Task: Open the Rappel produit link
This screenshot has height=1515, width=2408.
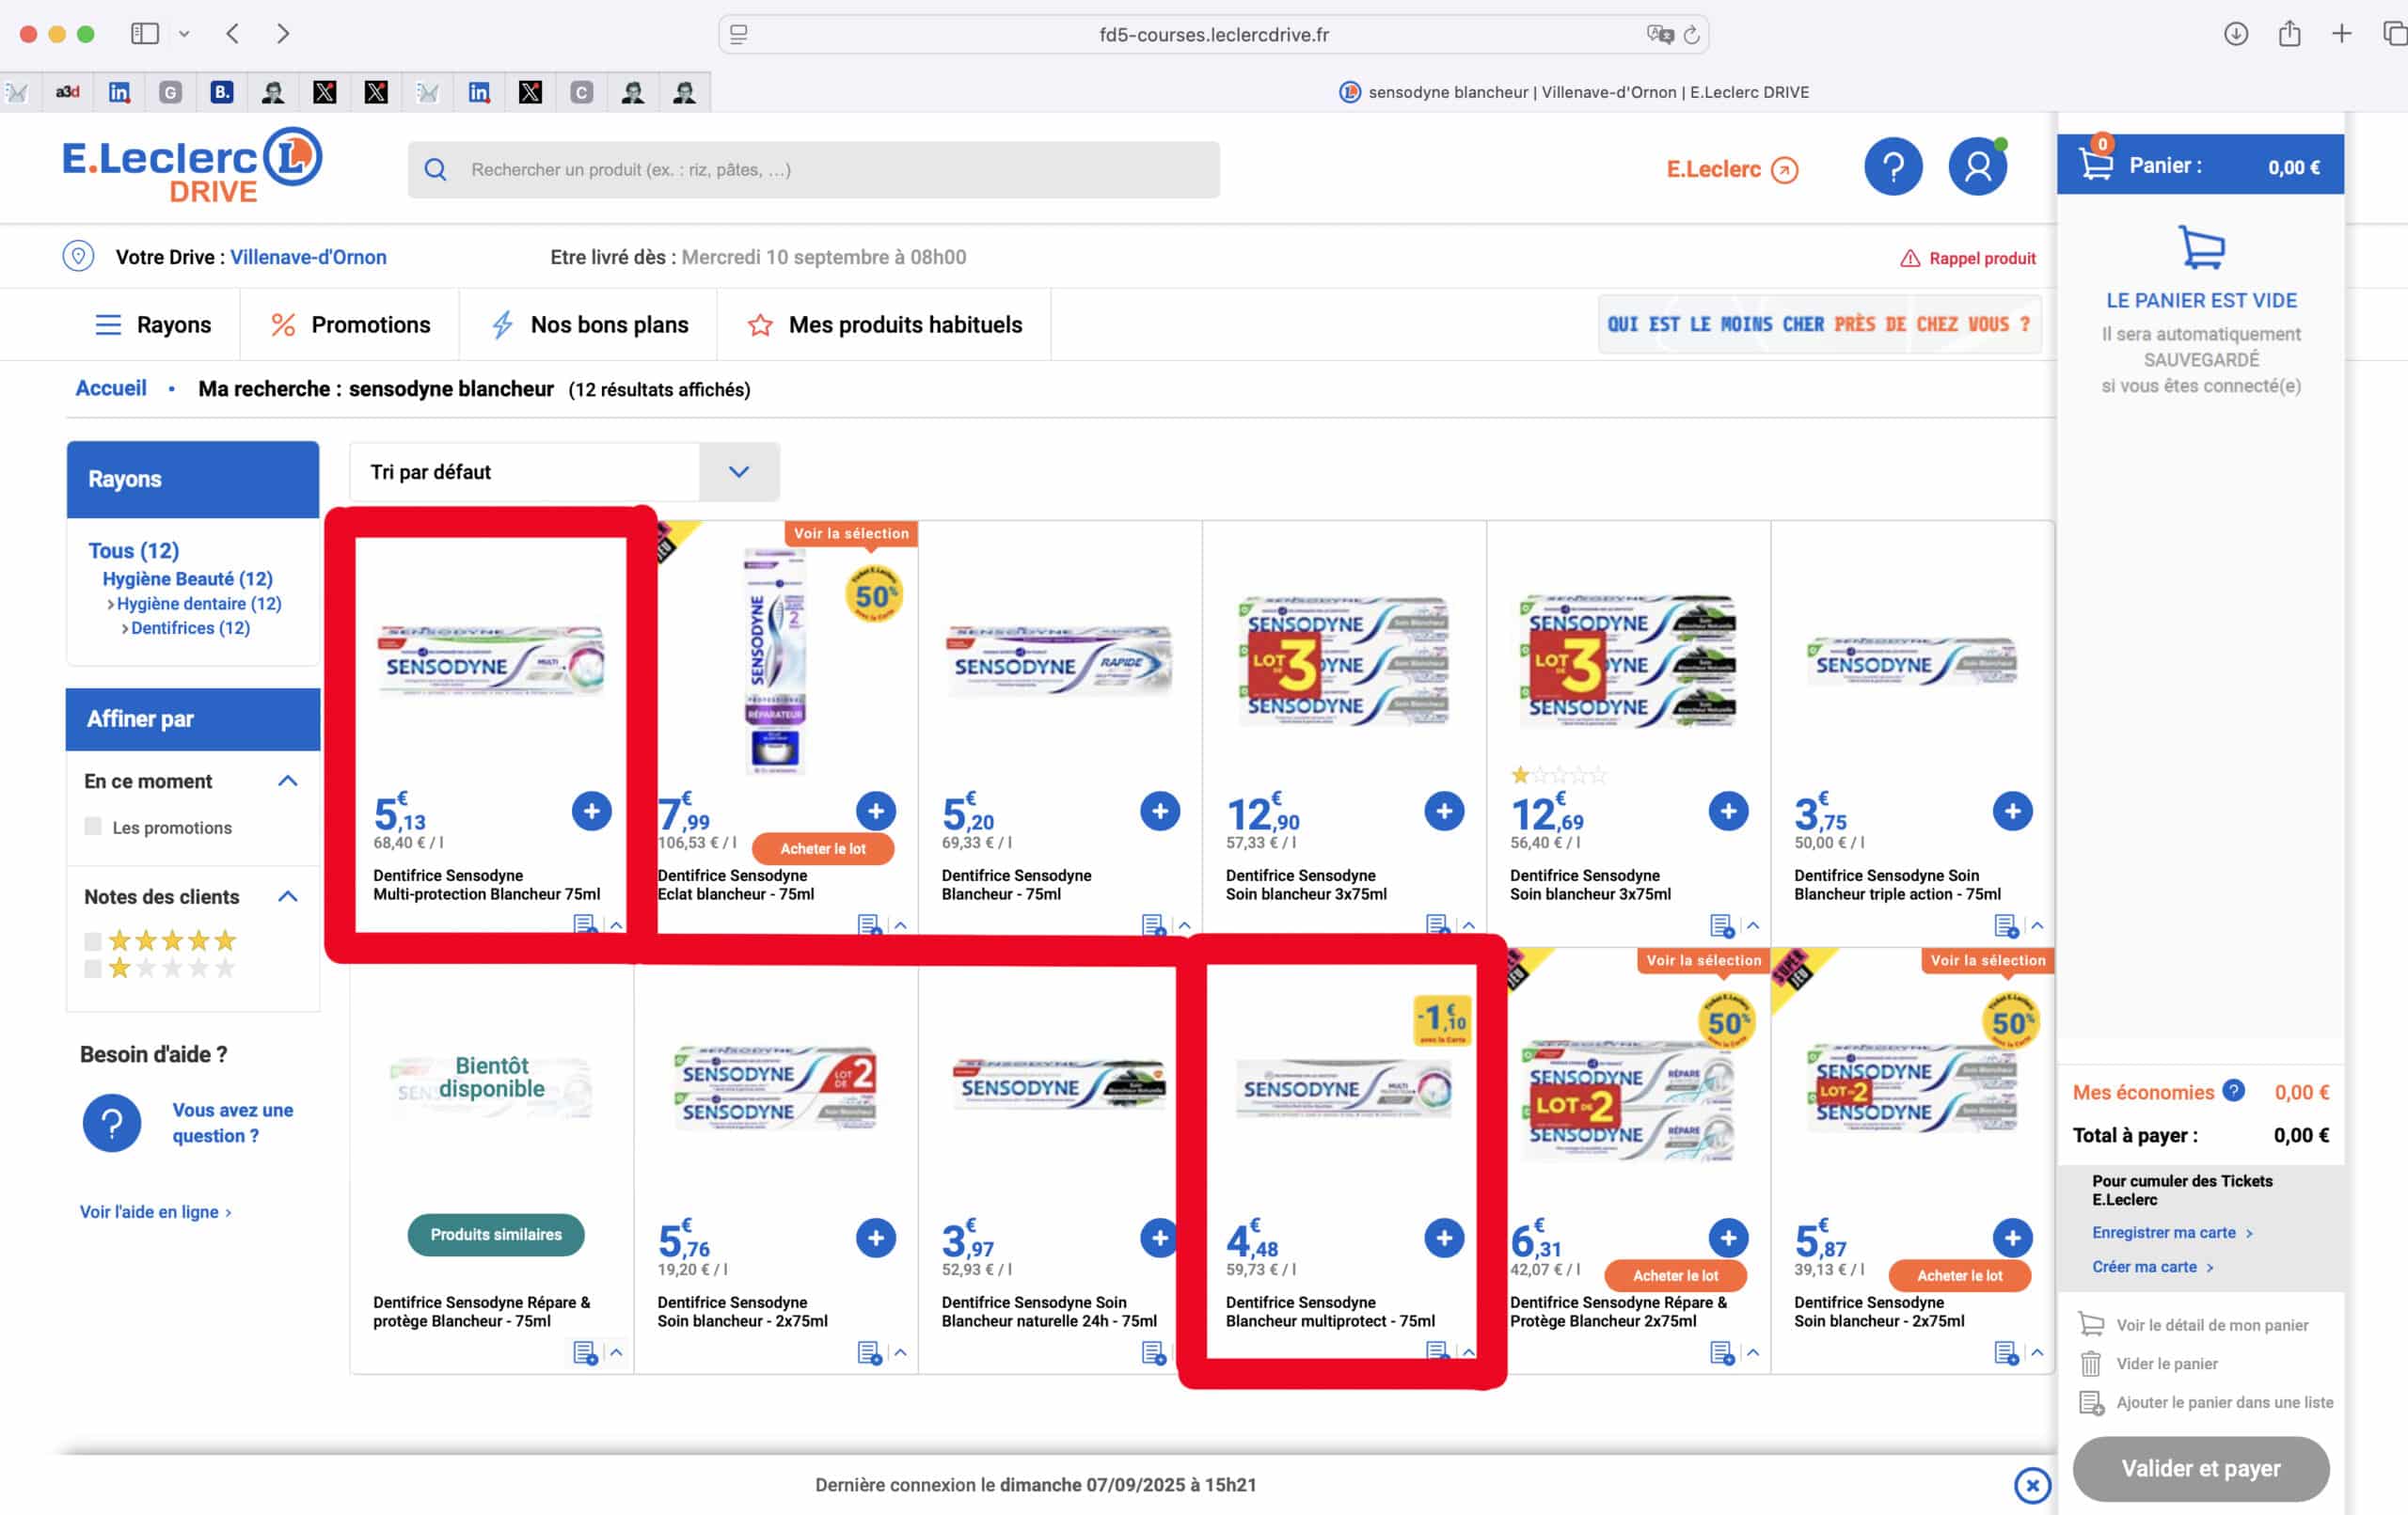Action: pyautogui.click(x=1968, y=258)
